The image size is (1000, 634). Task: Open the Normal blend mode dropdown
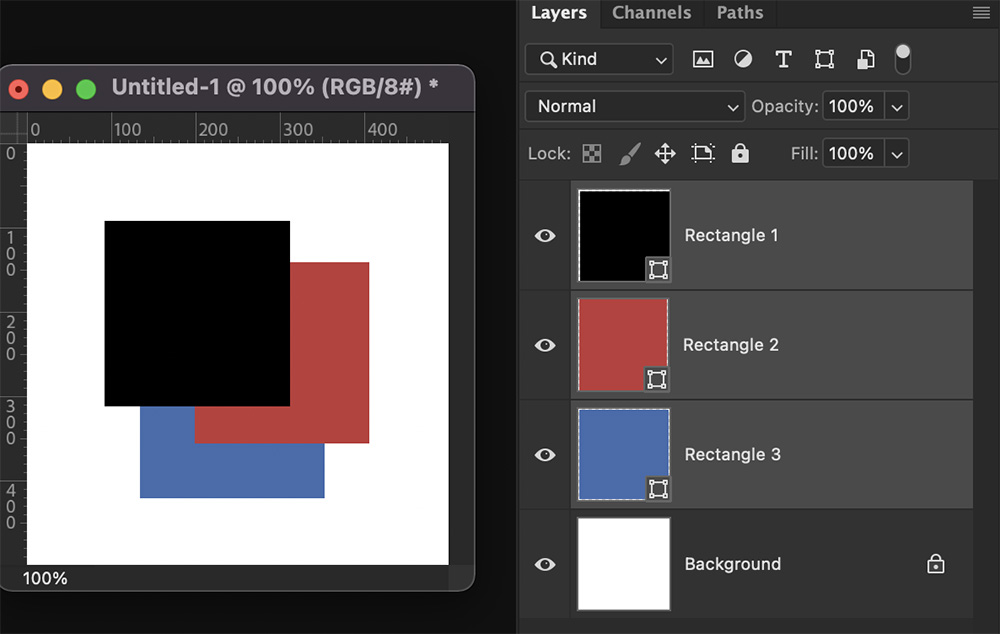pyautogui.click(x=635, y=107)
